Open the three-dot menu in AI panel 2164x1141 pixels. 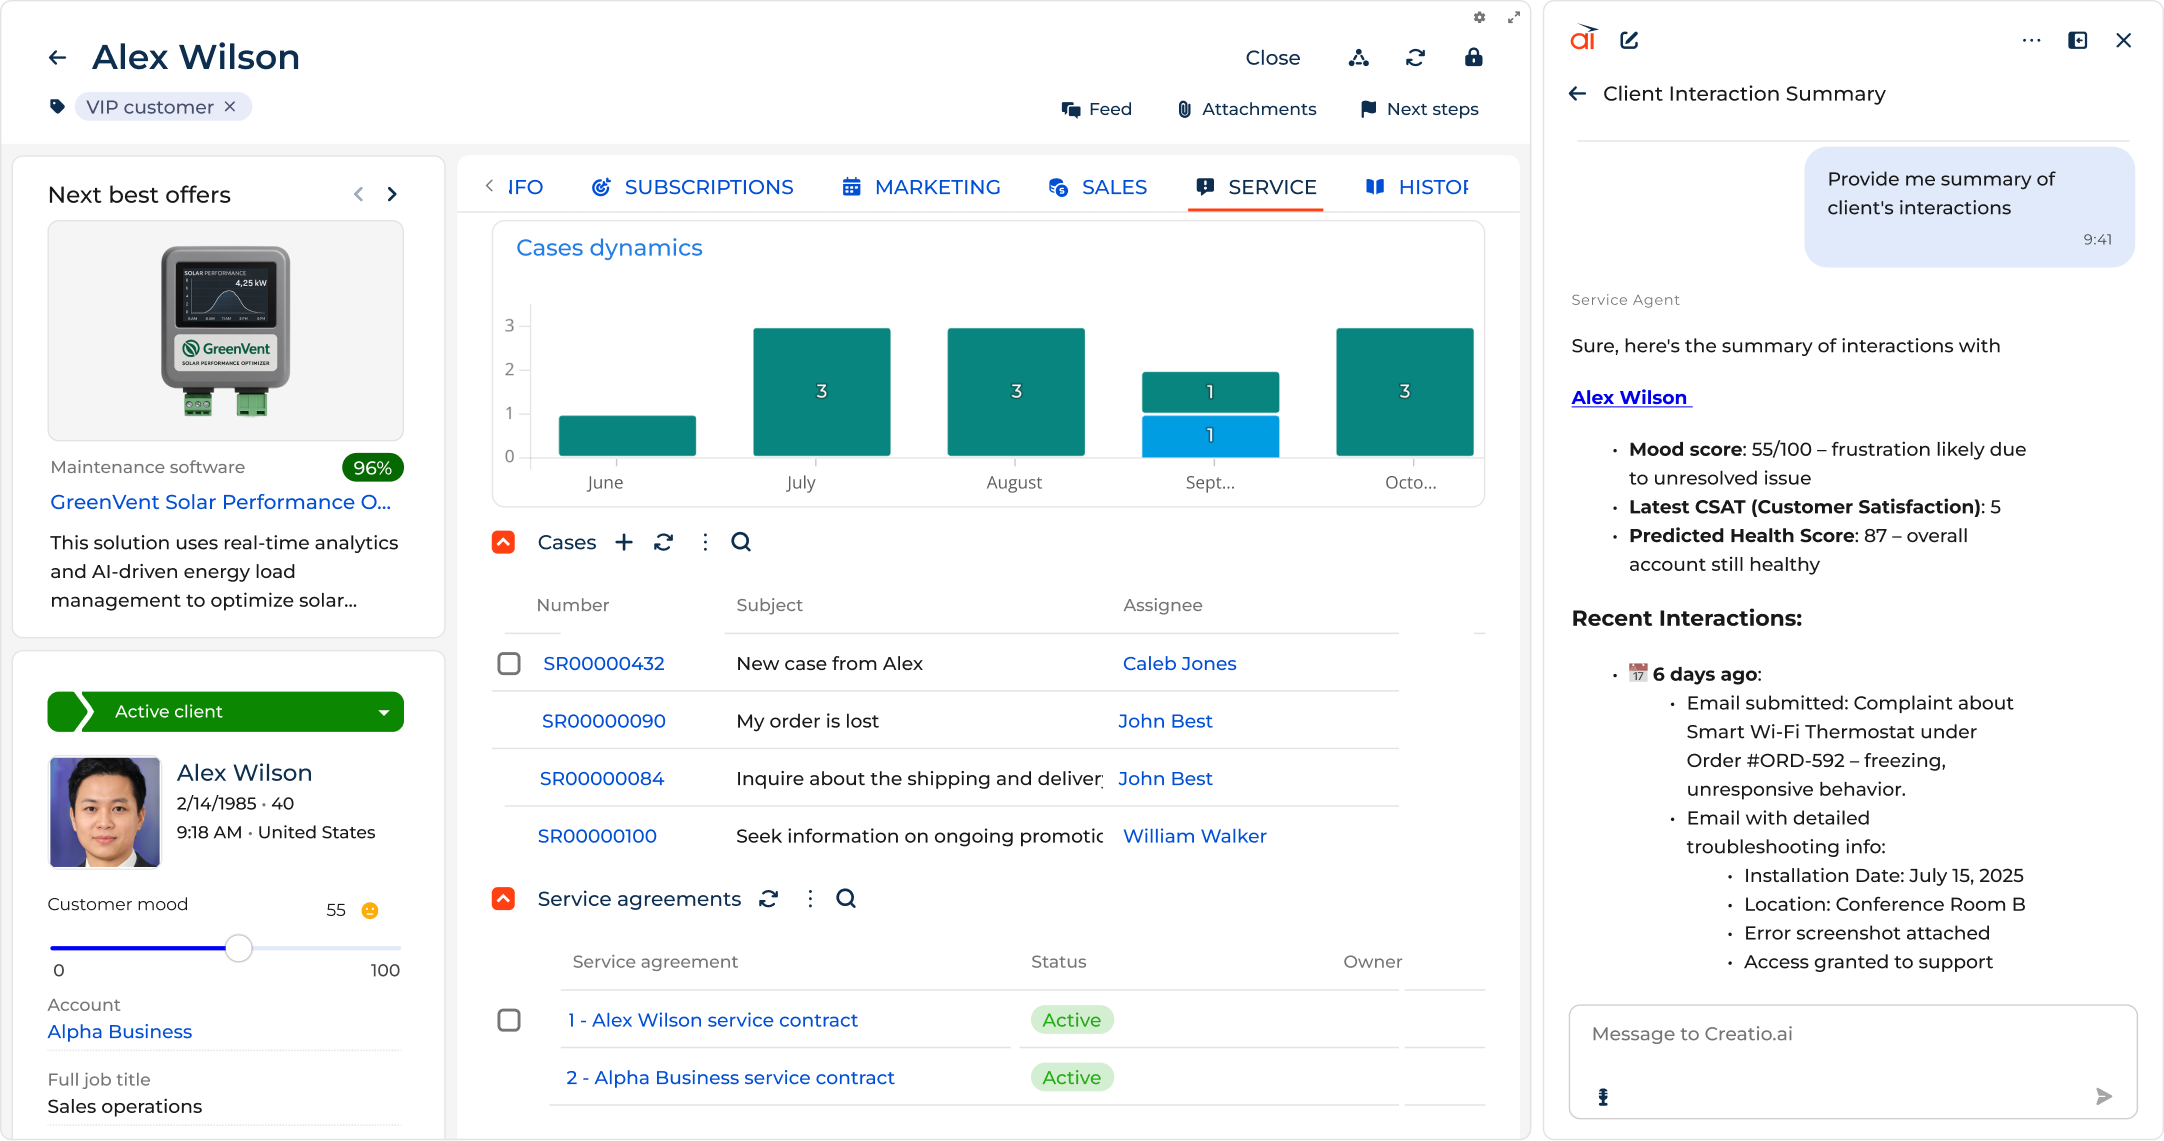2031,39
